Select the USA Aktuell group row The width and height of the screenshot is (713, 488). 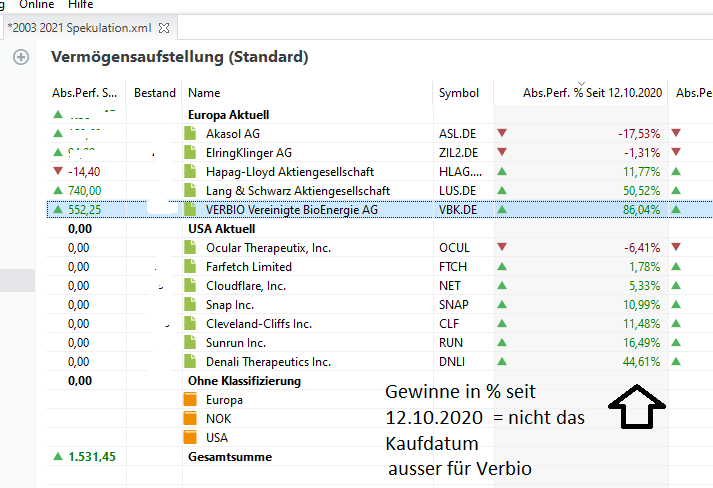click(221, 229)
